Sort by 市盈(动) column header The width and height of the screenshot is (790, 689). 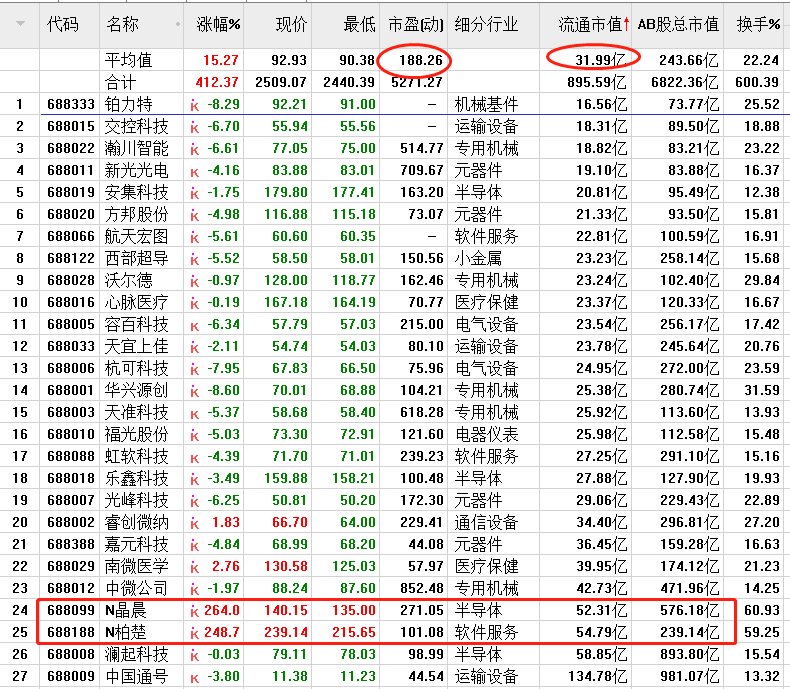tap(416, 24)
